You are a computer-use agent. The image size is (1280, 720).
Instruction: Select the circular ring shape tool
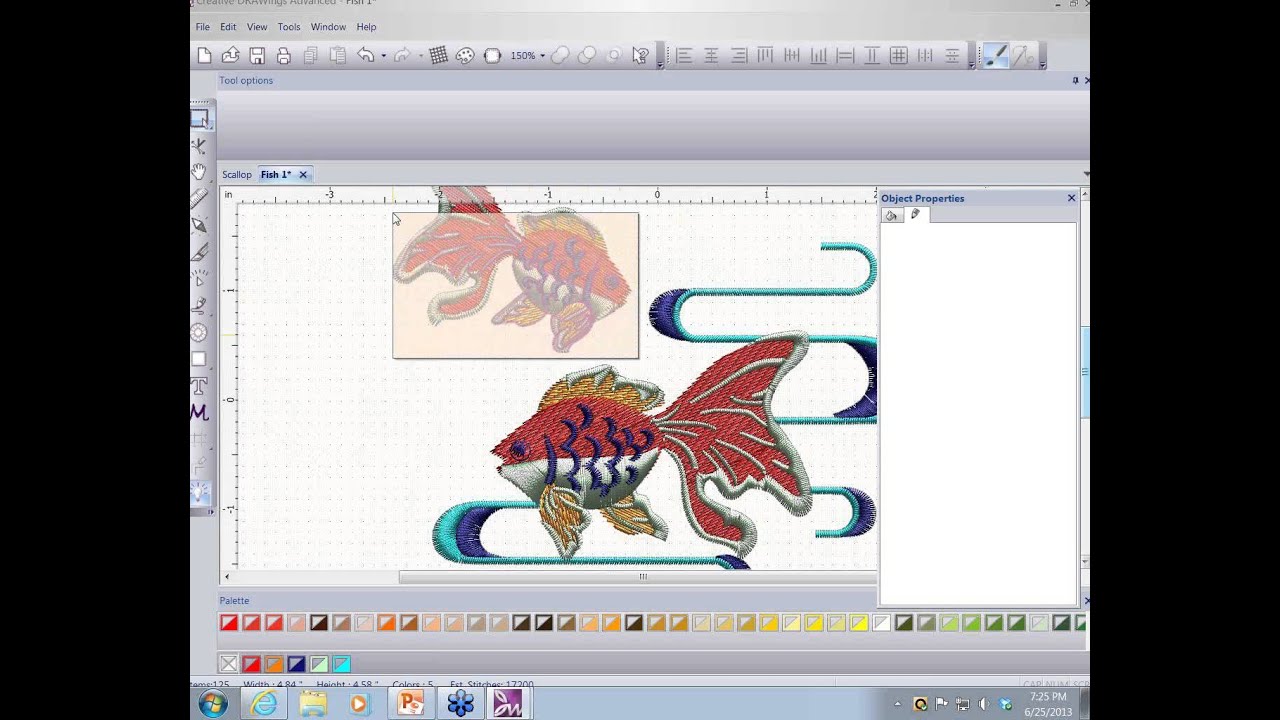coord(199,333)
